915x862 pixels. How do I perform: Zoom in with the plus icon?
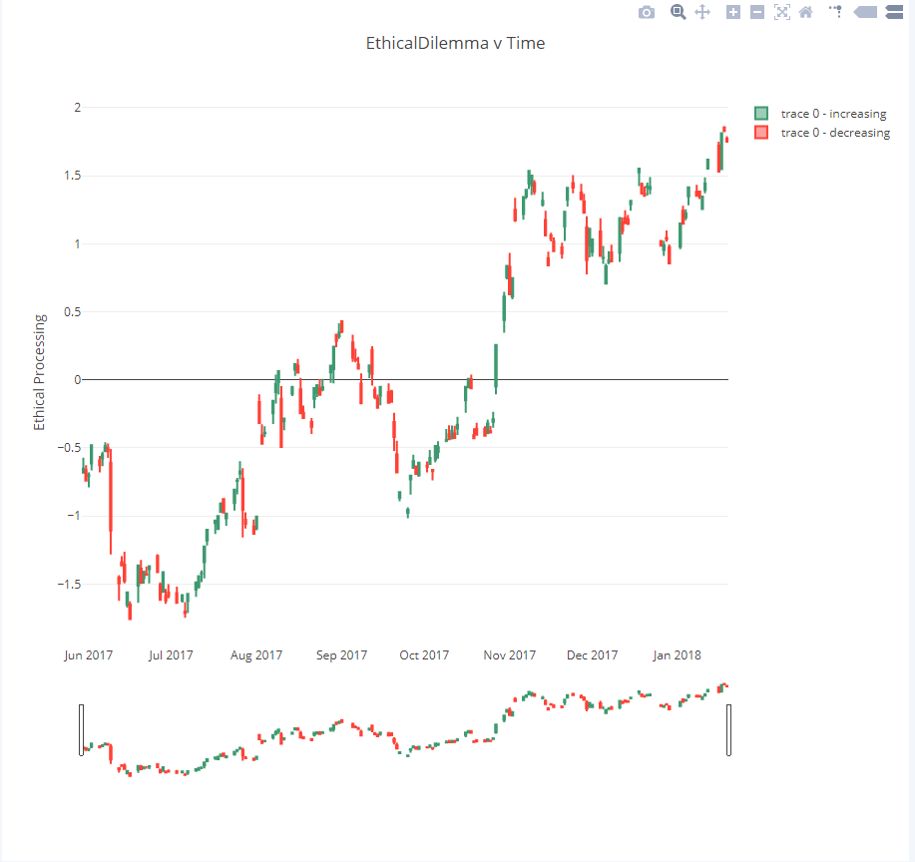coord(733,12)
